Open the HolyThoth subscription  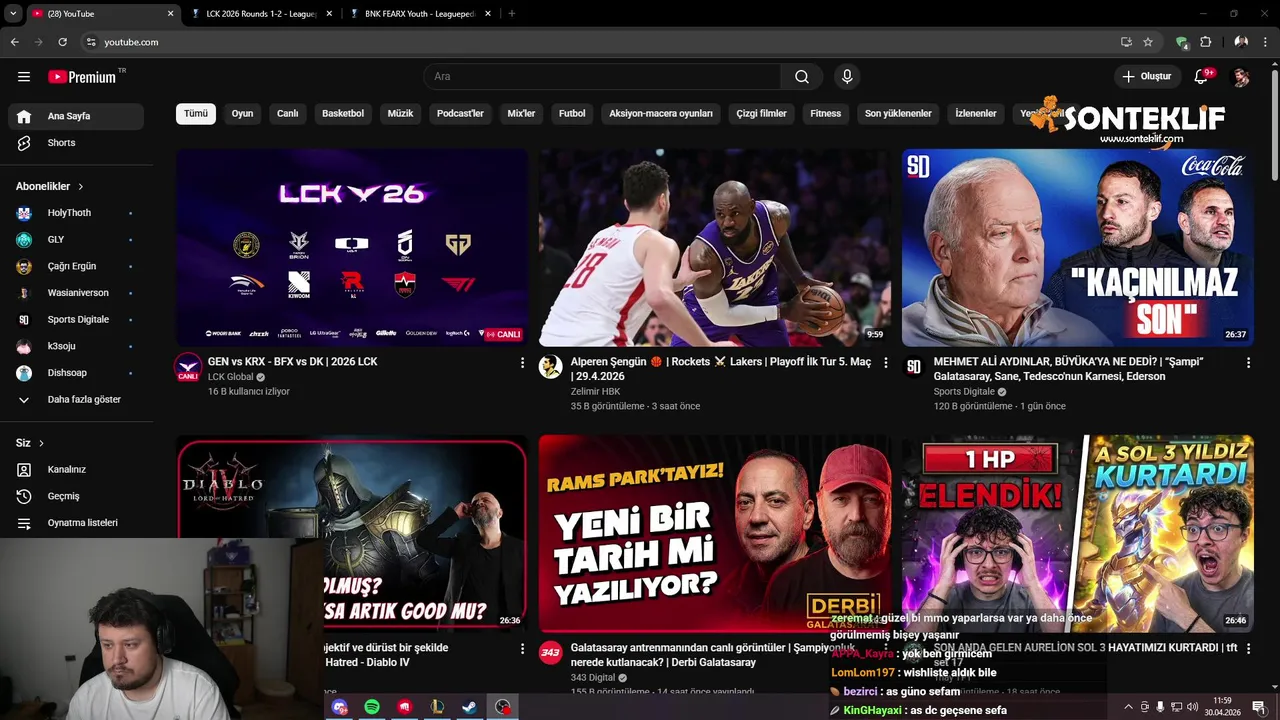click(76, 213)
